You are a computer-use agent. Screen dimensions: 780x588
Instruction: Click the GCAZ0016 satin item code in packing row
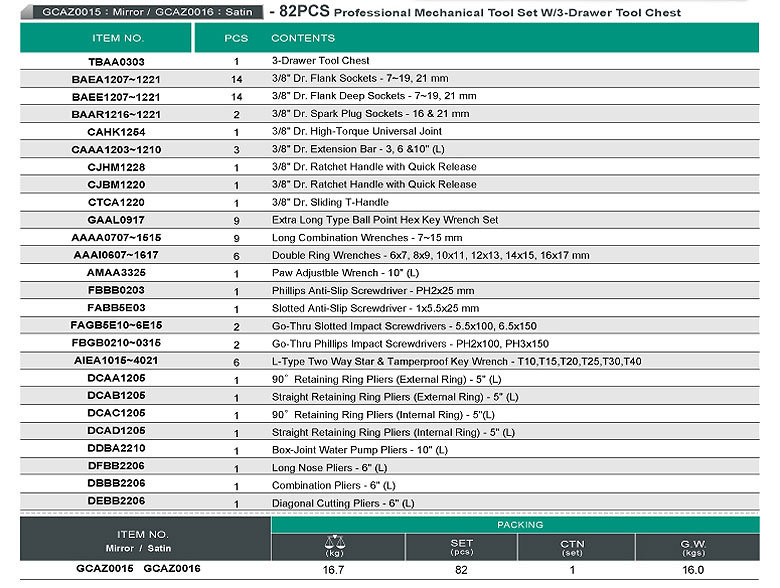pyautogui.click(x=172, y=569)
